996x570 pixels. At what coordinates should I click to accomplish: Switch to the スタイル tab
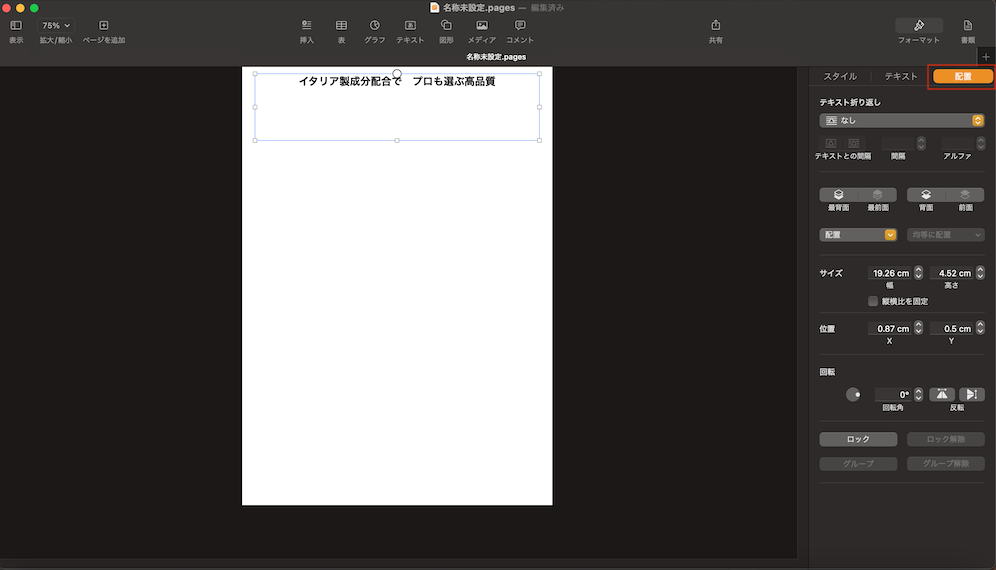840,76
